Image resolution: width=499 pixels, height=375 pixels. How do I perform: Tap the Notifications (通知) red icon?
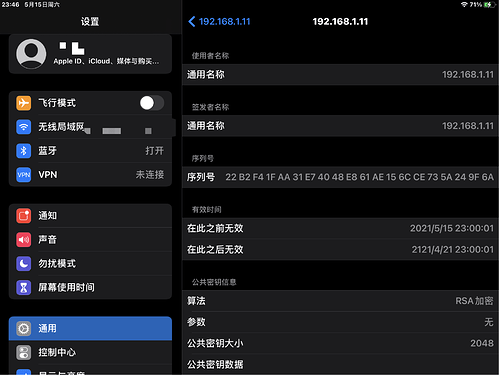tap(24, 216)
